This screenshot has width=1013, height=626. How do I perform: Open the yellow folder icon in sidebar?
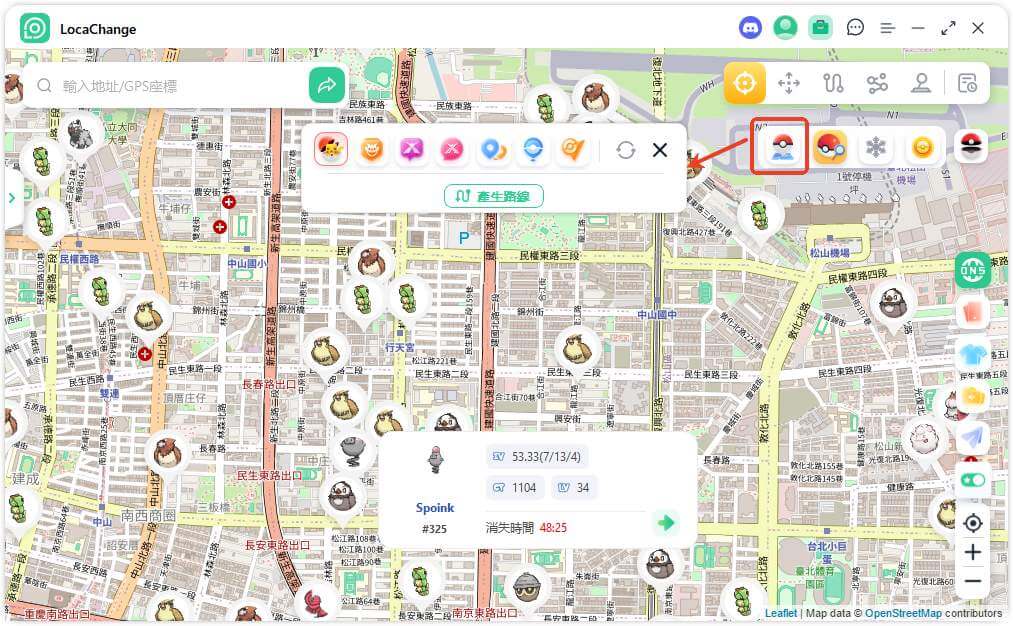click(972, 395)
